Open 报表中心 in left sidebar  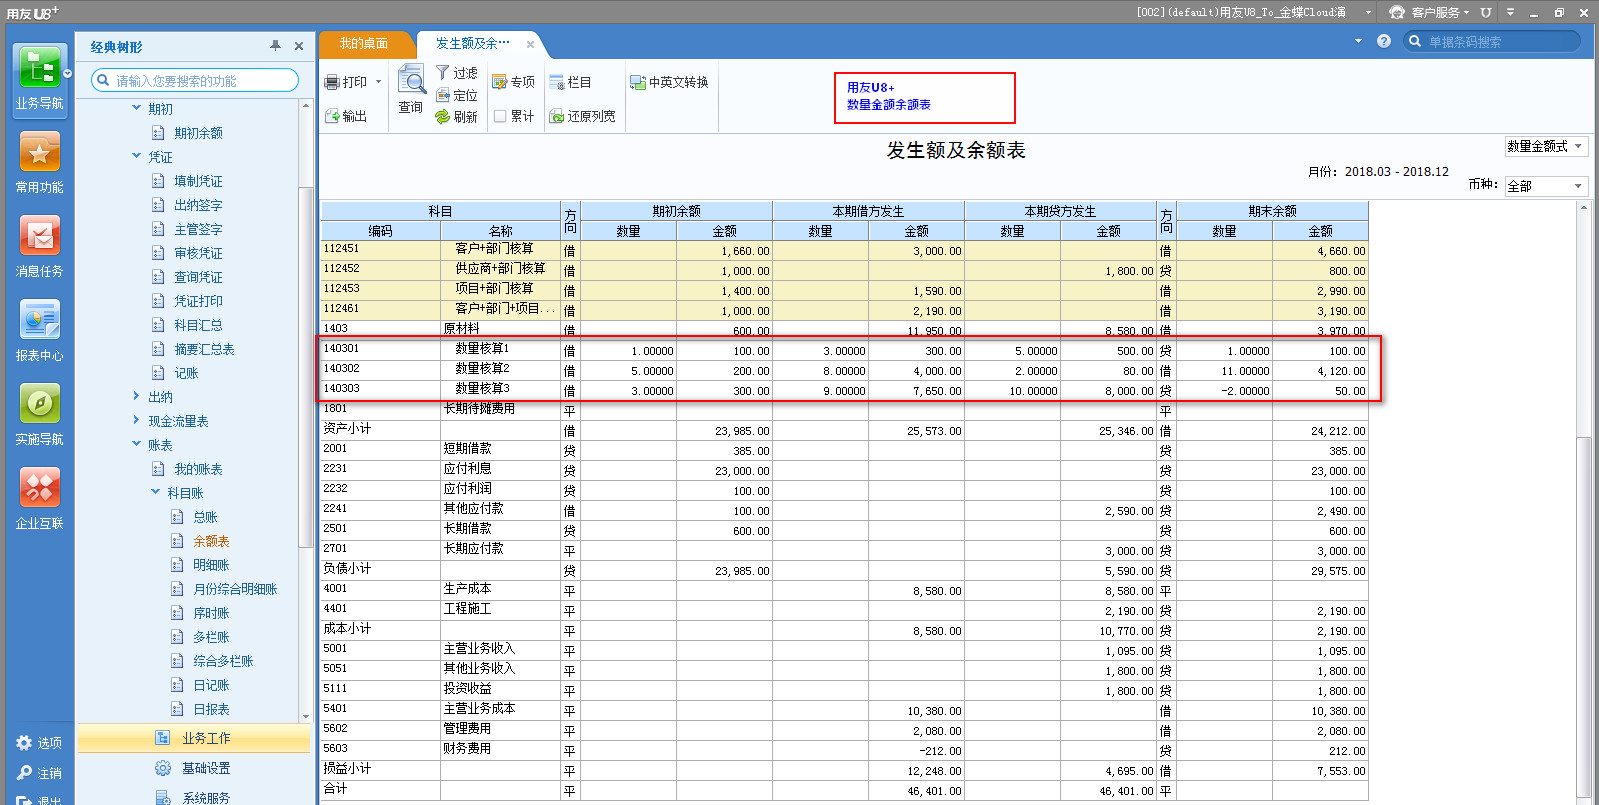pos(39,322)
